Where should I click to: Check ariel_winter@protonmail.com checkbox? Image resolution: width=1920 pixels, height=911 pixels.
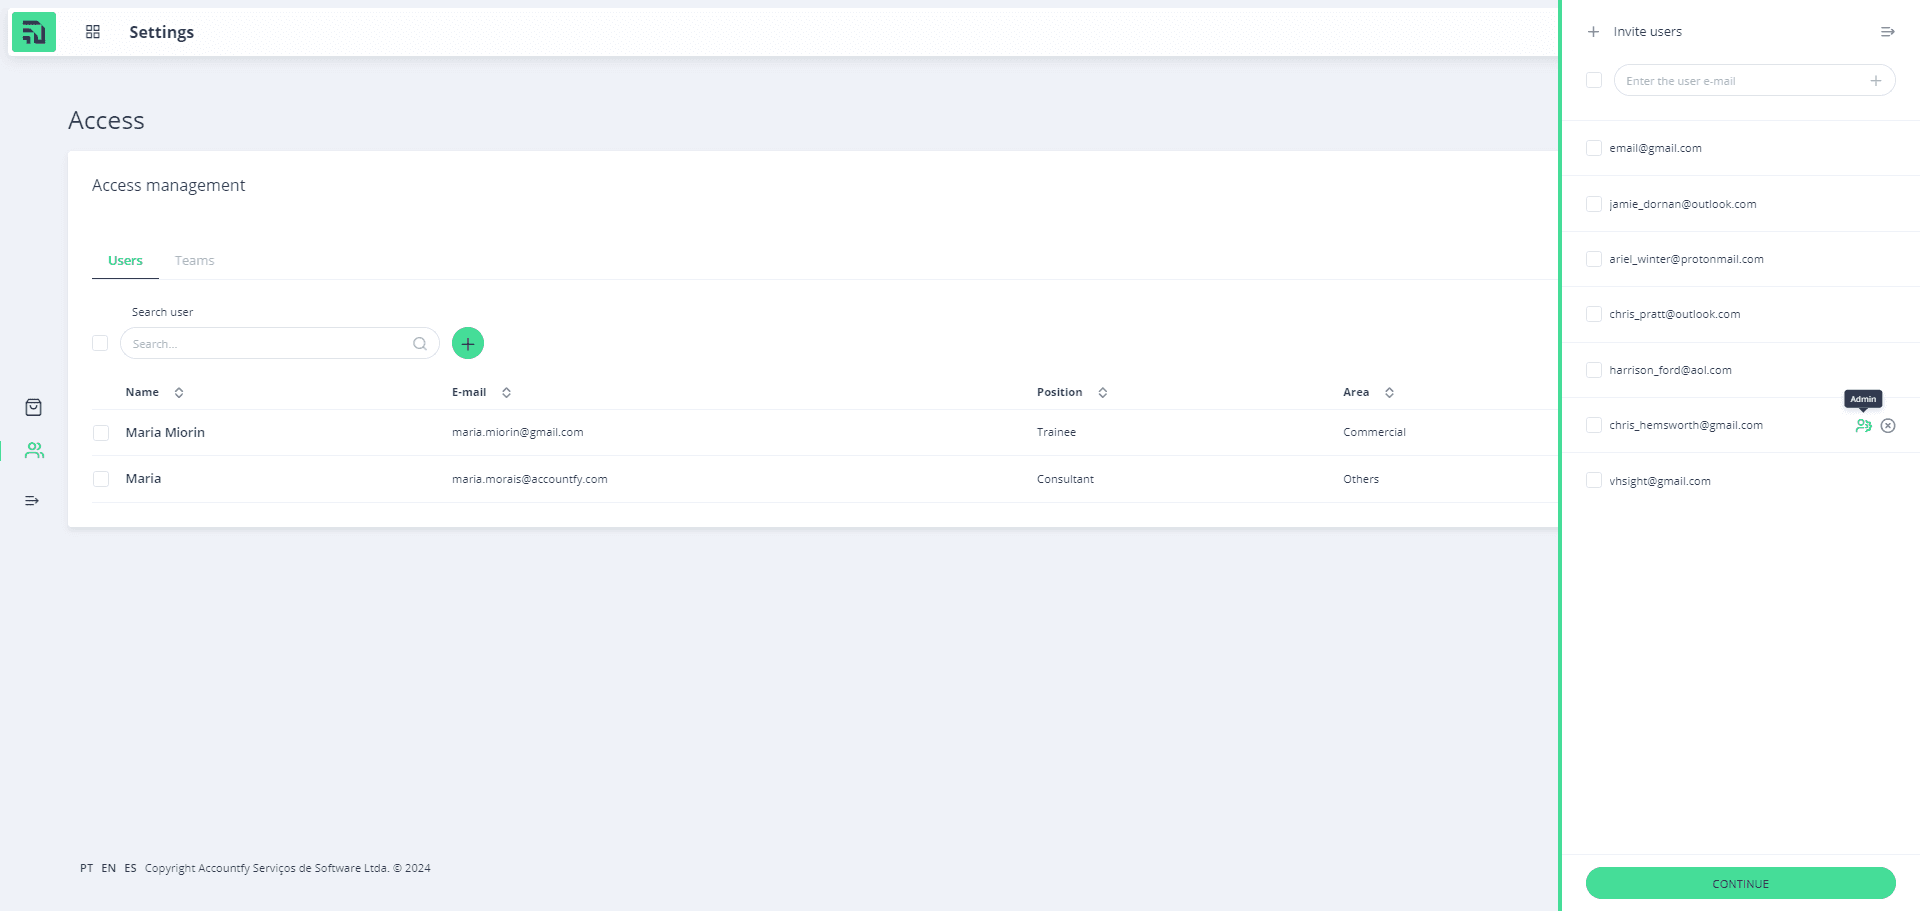pos(1594,259)
